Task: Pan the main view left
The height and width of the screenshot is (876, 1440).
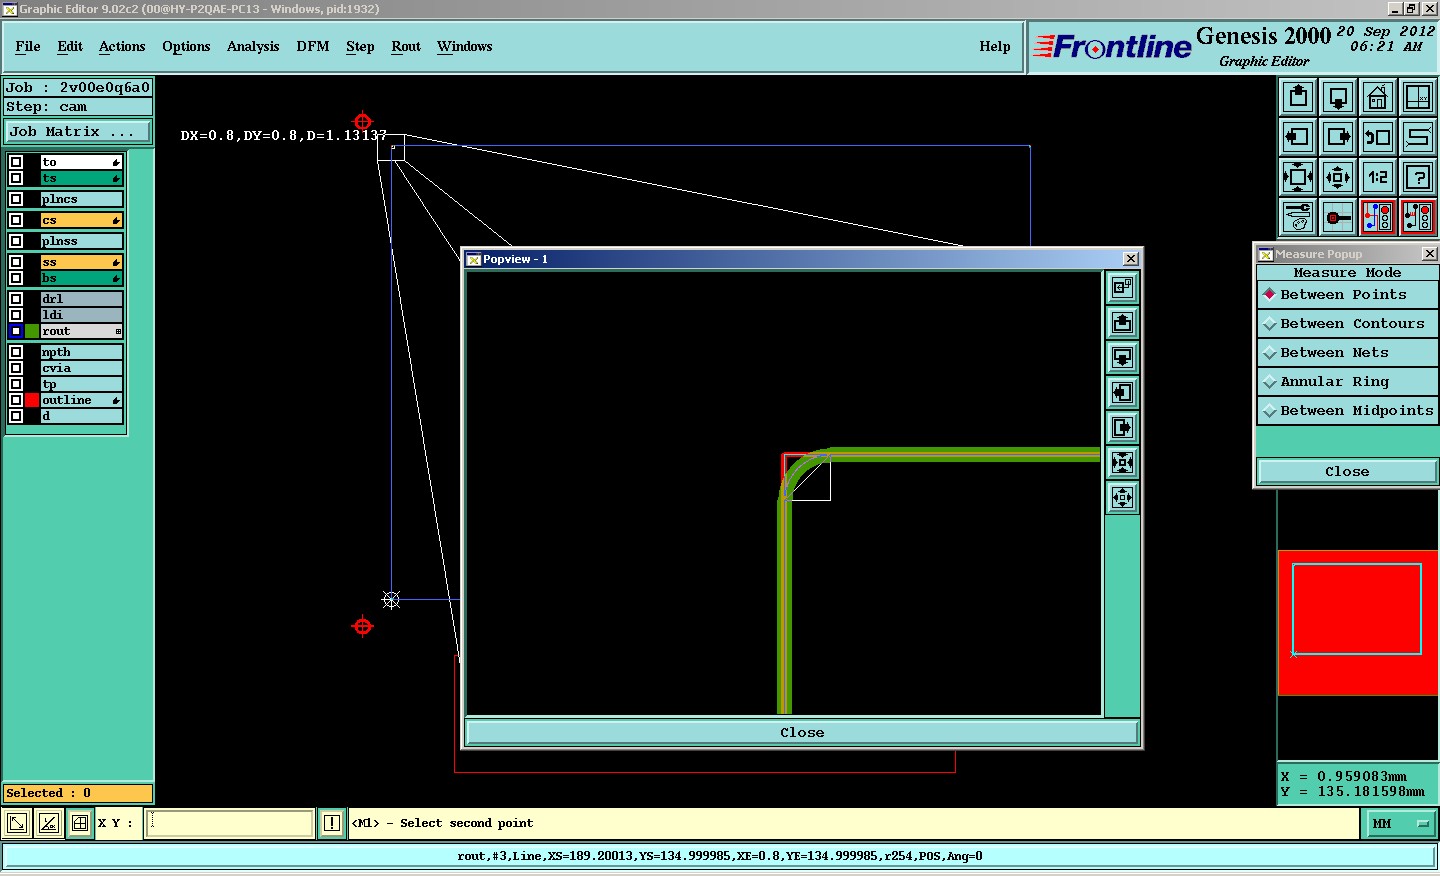Action: (1298, 137)
